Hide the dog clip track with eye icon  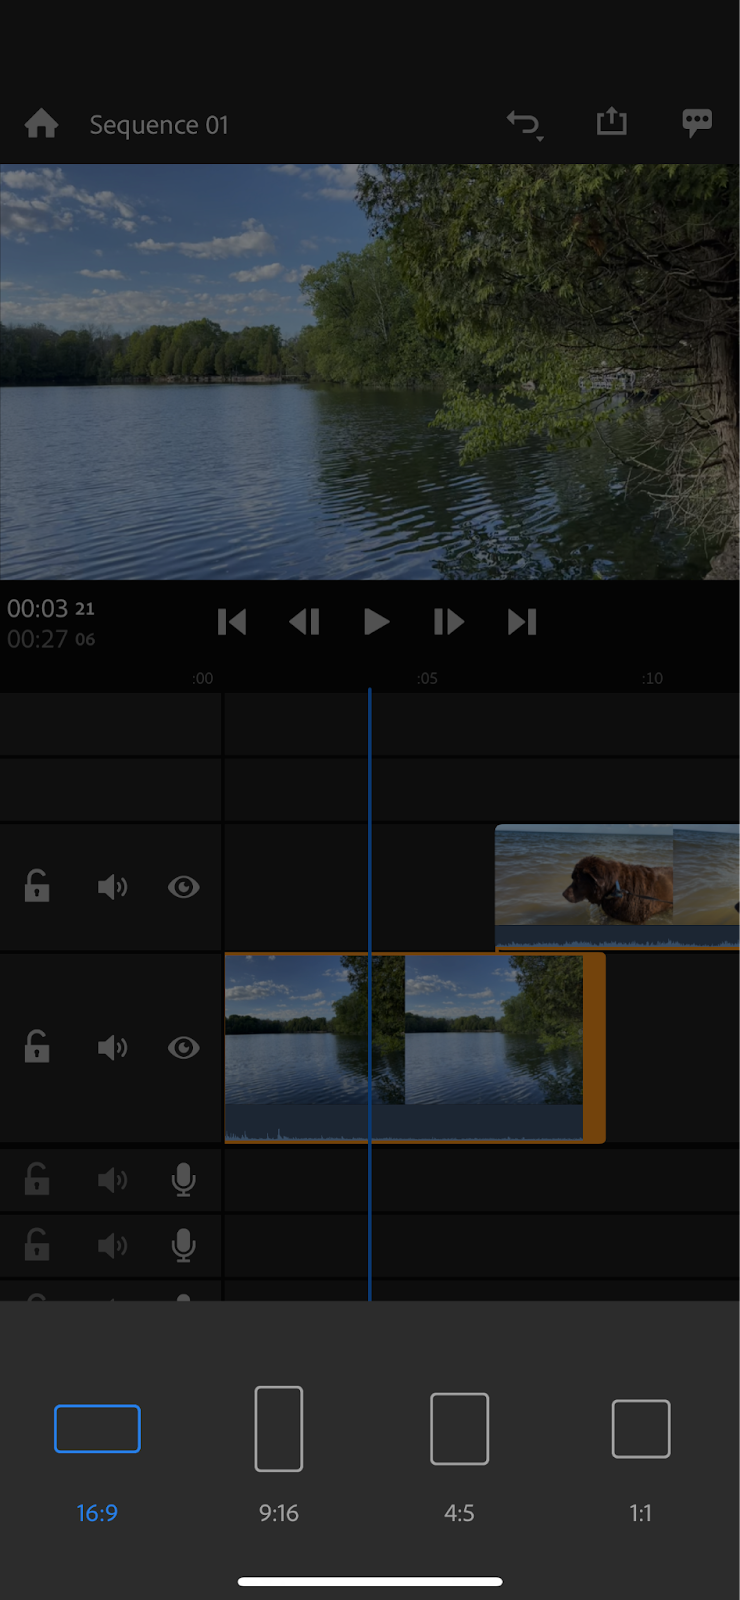coord(184,887)
